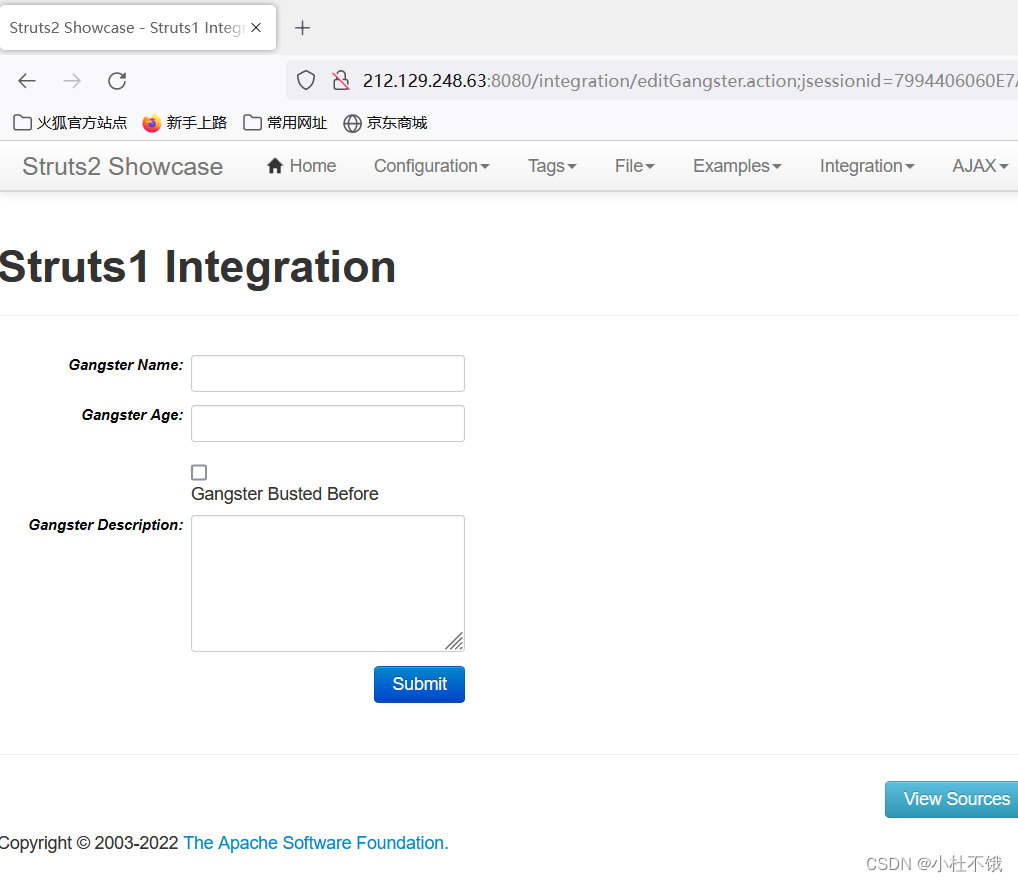Expand the AJAX dropdown menu

[x=980, y=166]
